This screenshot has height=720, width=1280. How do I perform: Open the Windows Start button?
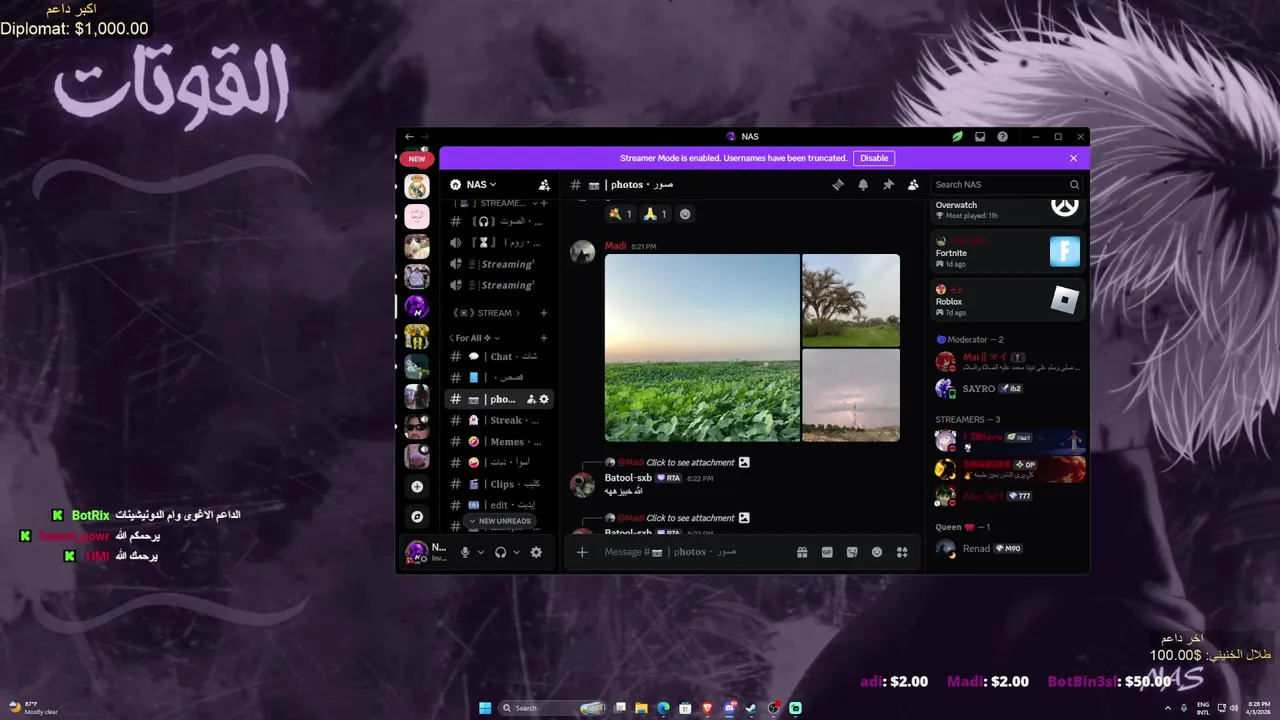(x=485, y=708)
